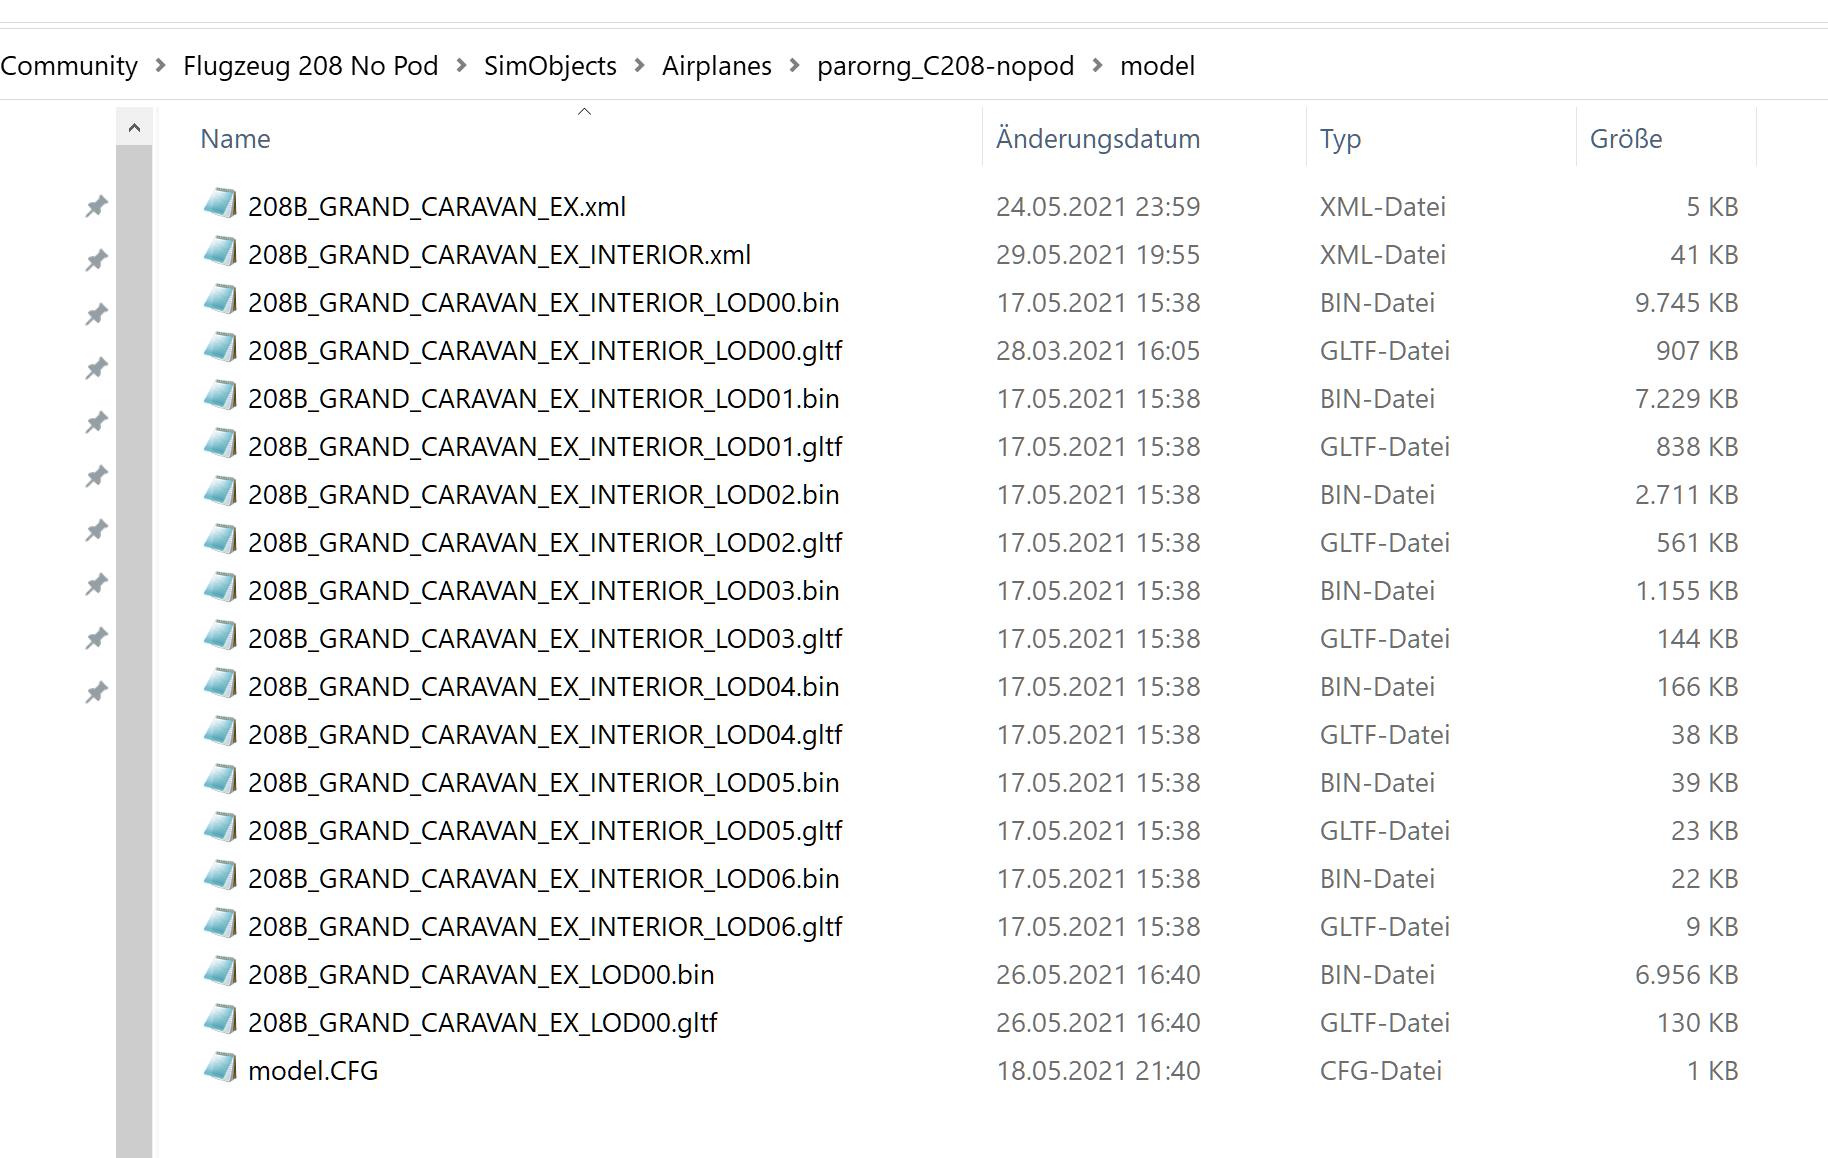
Task: Select the file name 208B_GRAND_CARAVAN_EX_INTERIOR.xml
Action: (x=499, y=254)
